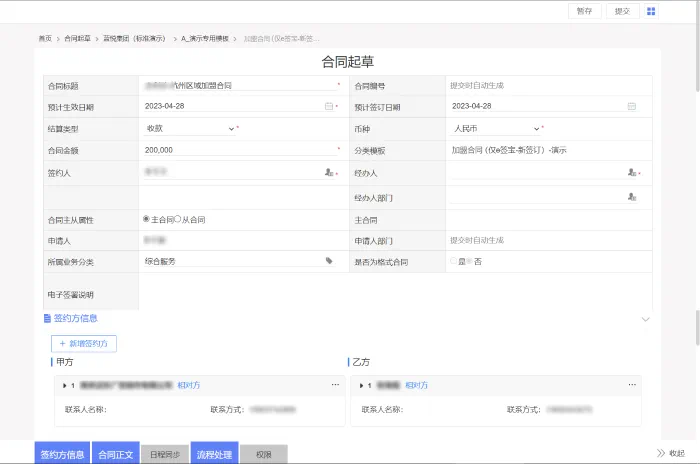
Task: Open more options (…) for 甲方 party
Action: click(335, 385)
